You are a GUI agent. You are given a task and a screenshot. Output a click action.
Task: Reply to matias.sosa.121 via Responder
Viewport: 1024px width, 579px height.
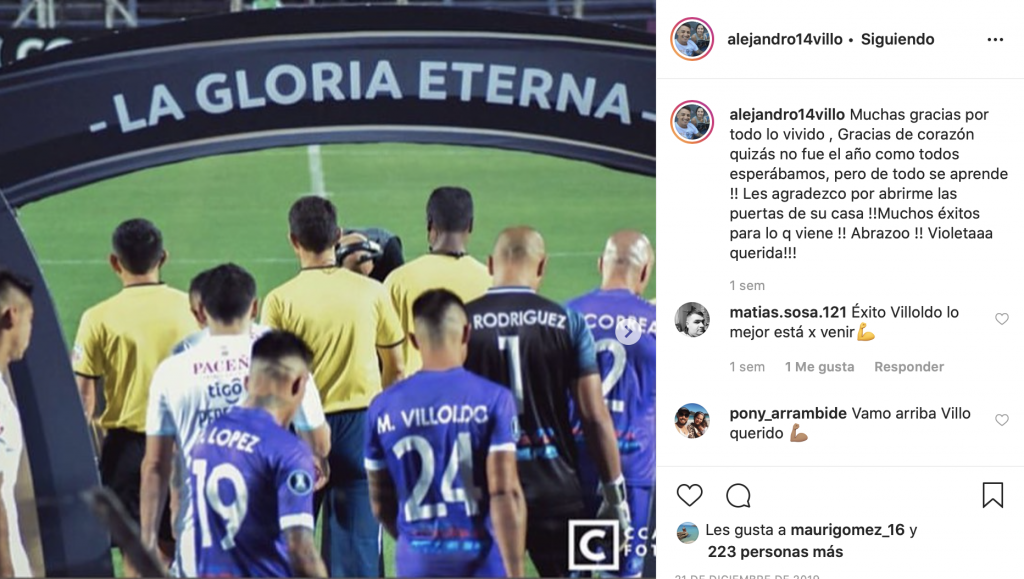(909, 367)
